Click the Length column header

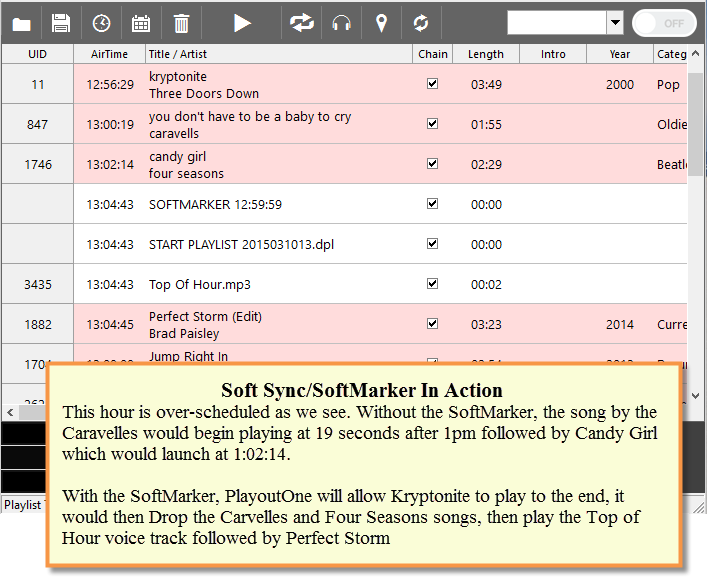coord(486,54)
